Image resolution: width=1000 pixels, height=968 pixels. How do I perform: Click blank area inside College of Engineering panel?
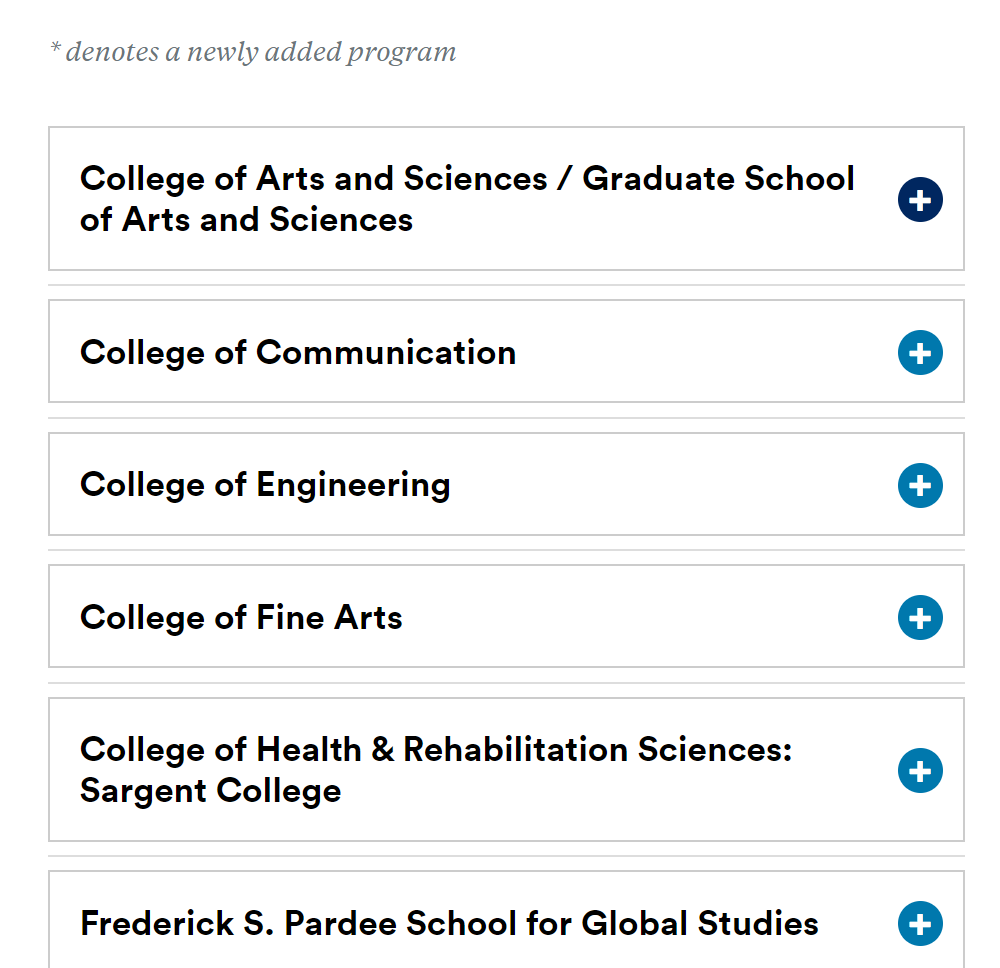[670, 485]
